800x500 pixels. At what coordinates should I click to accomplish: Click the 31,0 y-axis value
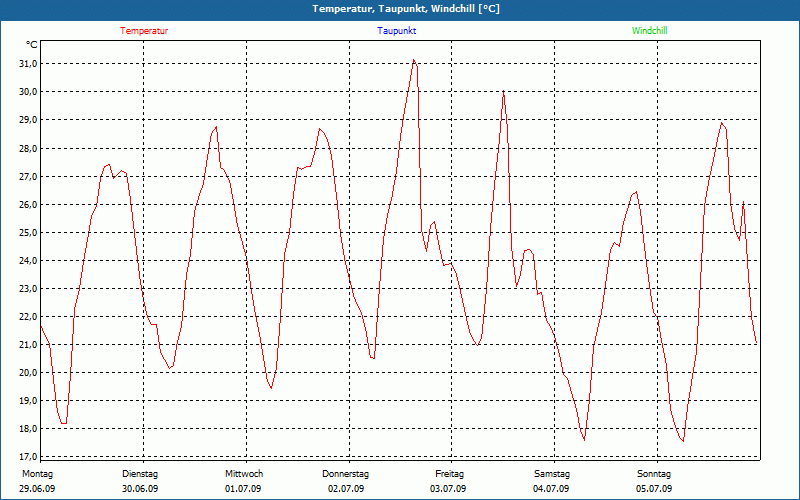click(27, 64)
